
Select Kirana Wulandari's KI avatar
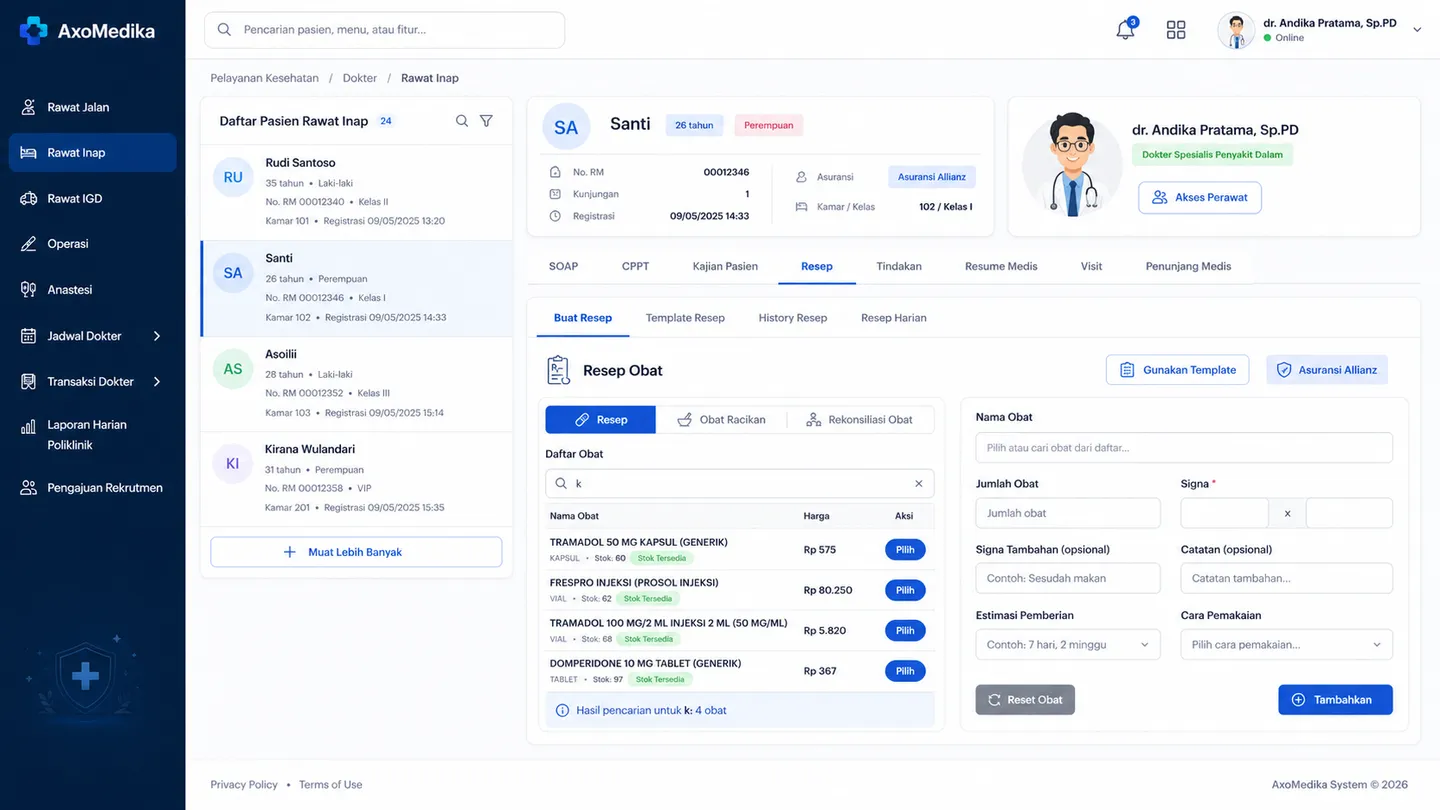[233, 464]
